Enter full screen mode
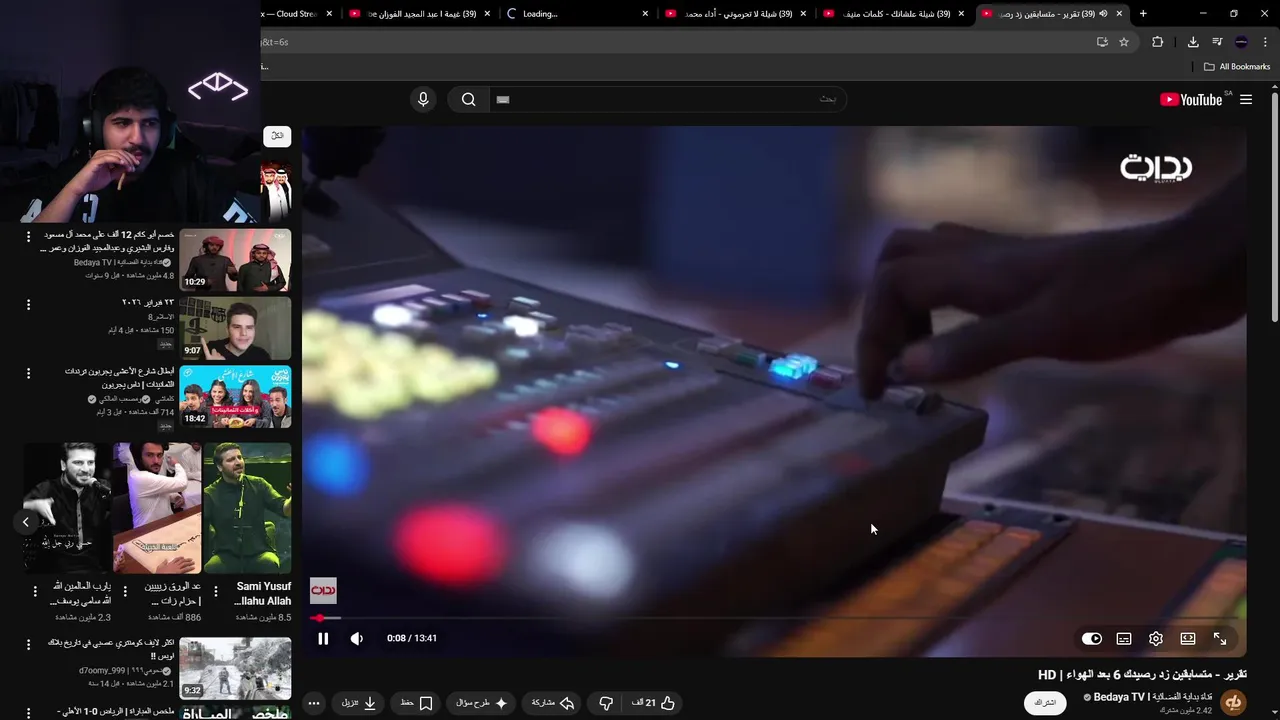Image resolution: width=1280 pixels, height=720 pixels. coord(1220,638)
